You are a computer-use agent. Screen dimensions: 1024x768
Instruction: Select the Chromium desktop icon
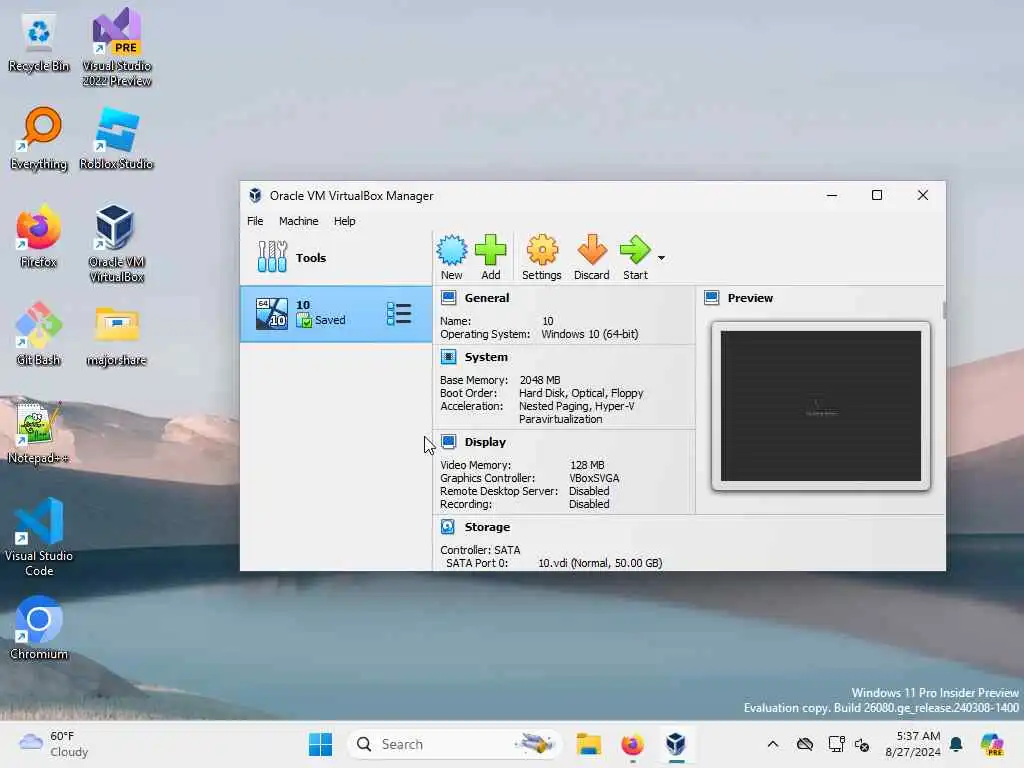39,628
